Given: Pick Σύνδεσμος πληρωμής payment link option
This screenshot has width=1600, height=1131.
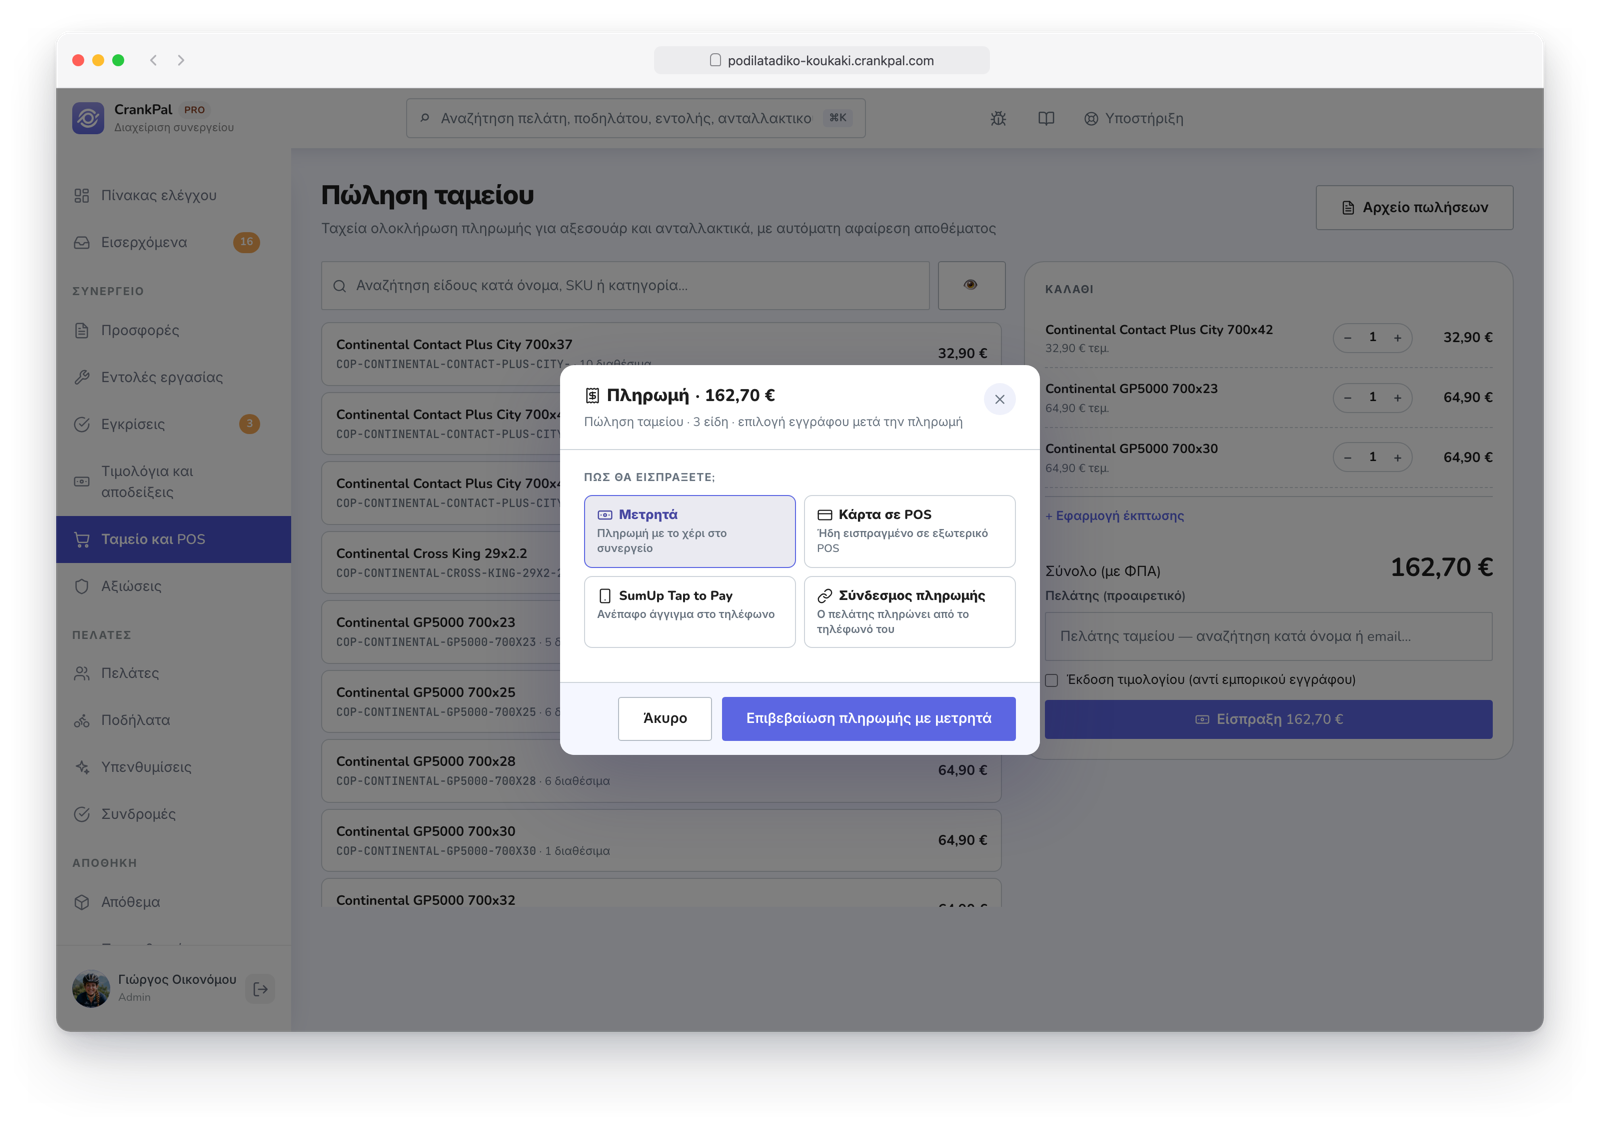Looking at the screenshot, I should [x=910, y=612].
